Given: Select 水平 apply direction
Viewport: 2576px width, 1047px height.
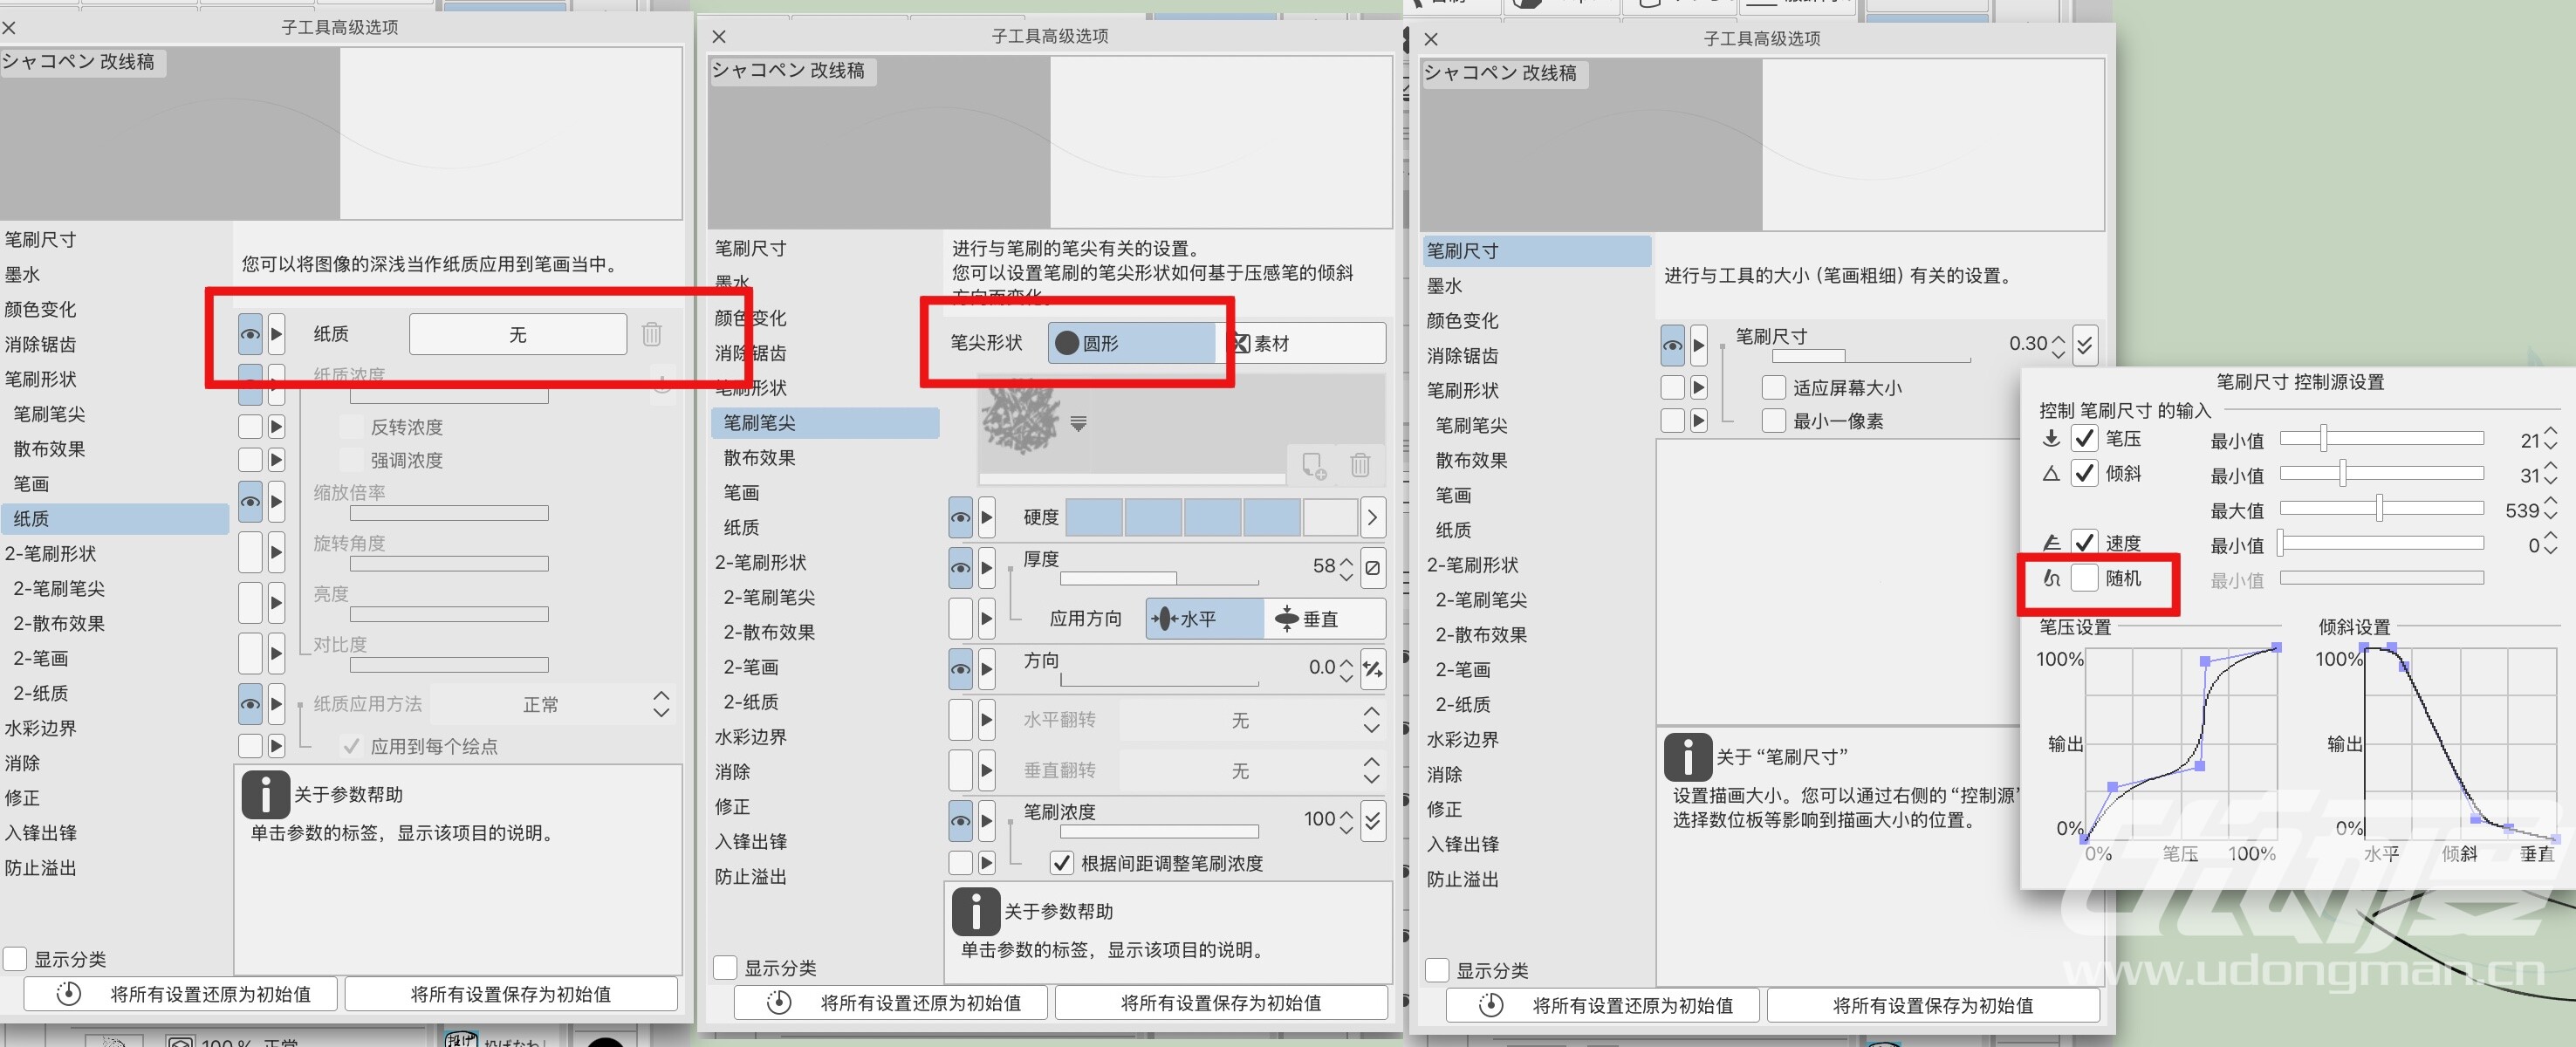Looking at the screenshot, I should coord(1205,619).
